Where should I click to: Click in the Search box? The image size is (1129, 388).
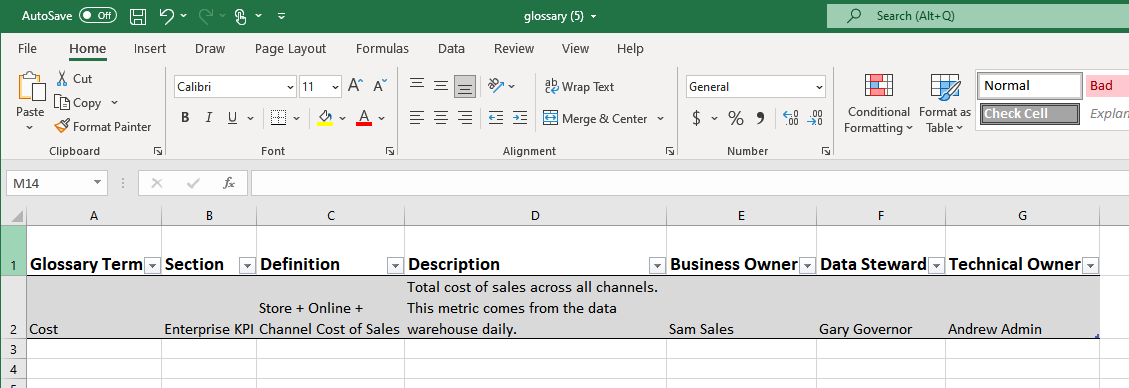click(x=978, y=15)
